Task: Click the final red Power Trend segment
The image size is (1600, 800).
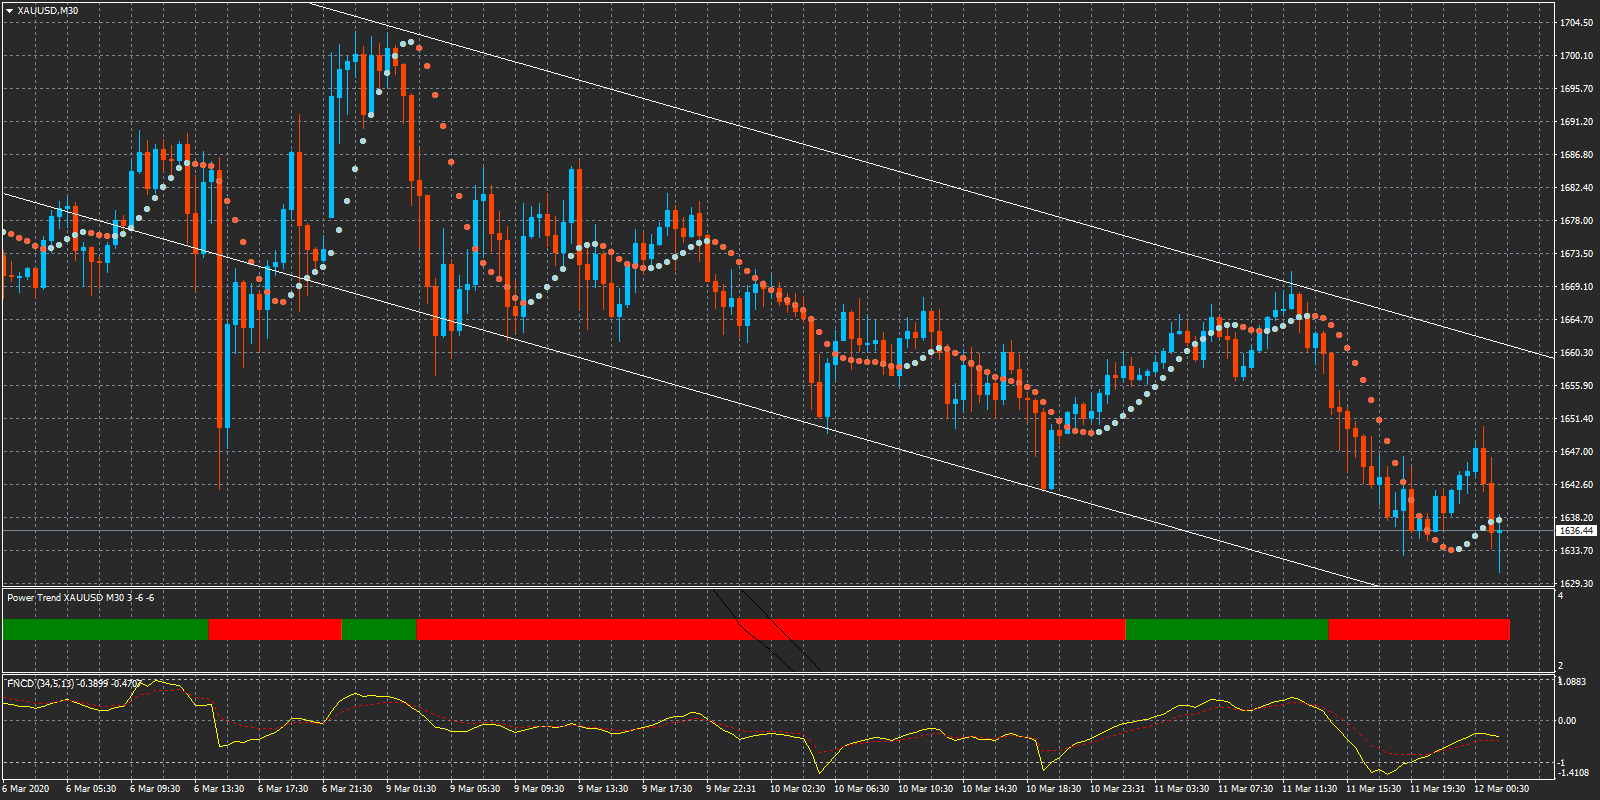Action: (1418, 629)
